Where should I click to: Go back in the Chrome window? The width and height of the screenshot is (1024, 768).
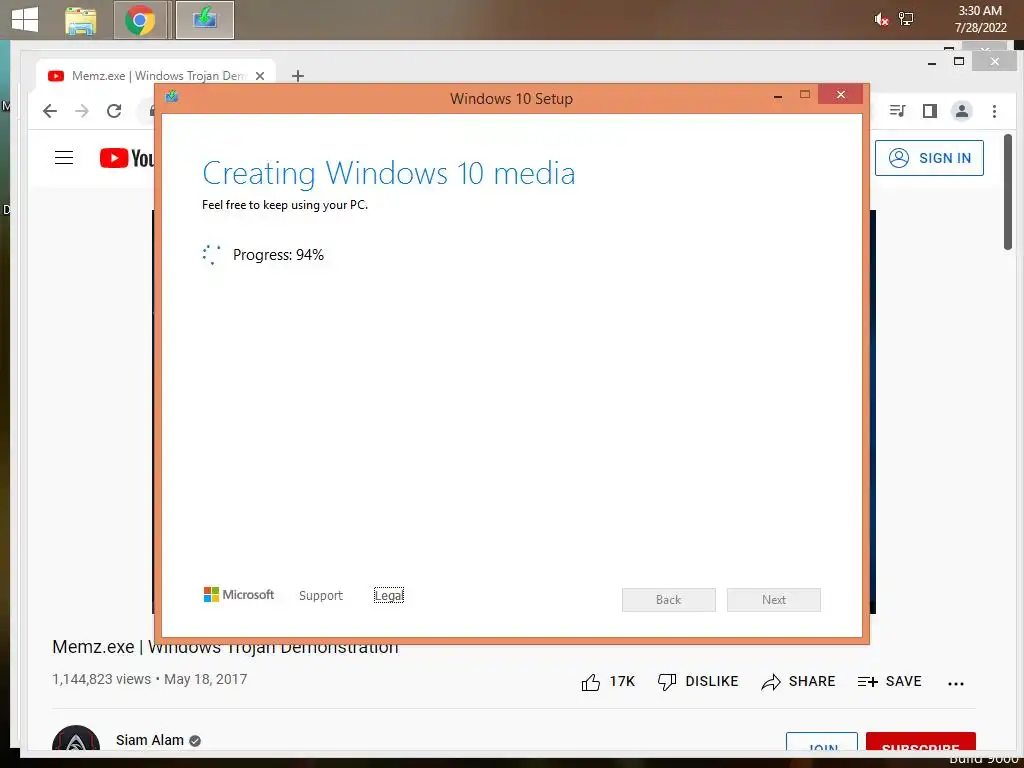click(50, 111)
